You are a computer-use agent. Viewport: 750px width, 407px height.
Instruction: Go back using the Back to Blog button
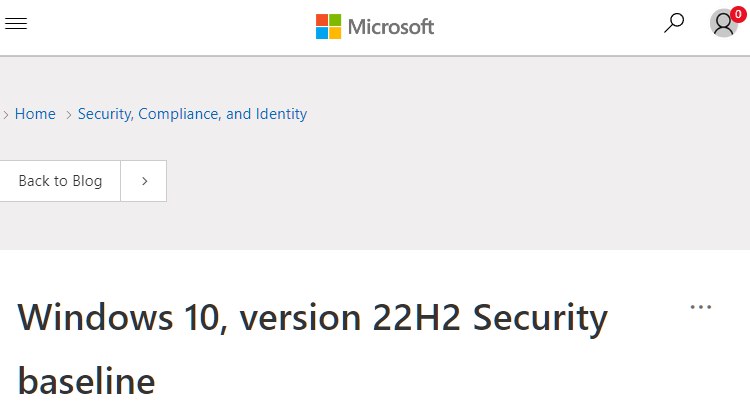coord(60,181)
